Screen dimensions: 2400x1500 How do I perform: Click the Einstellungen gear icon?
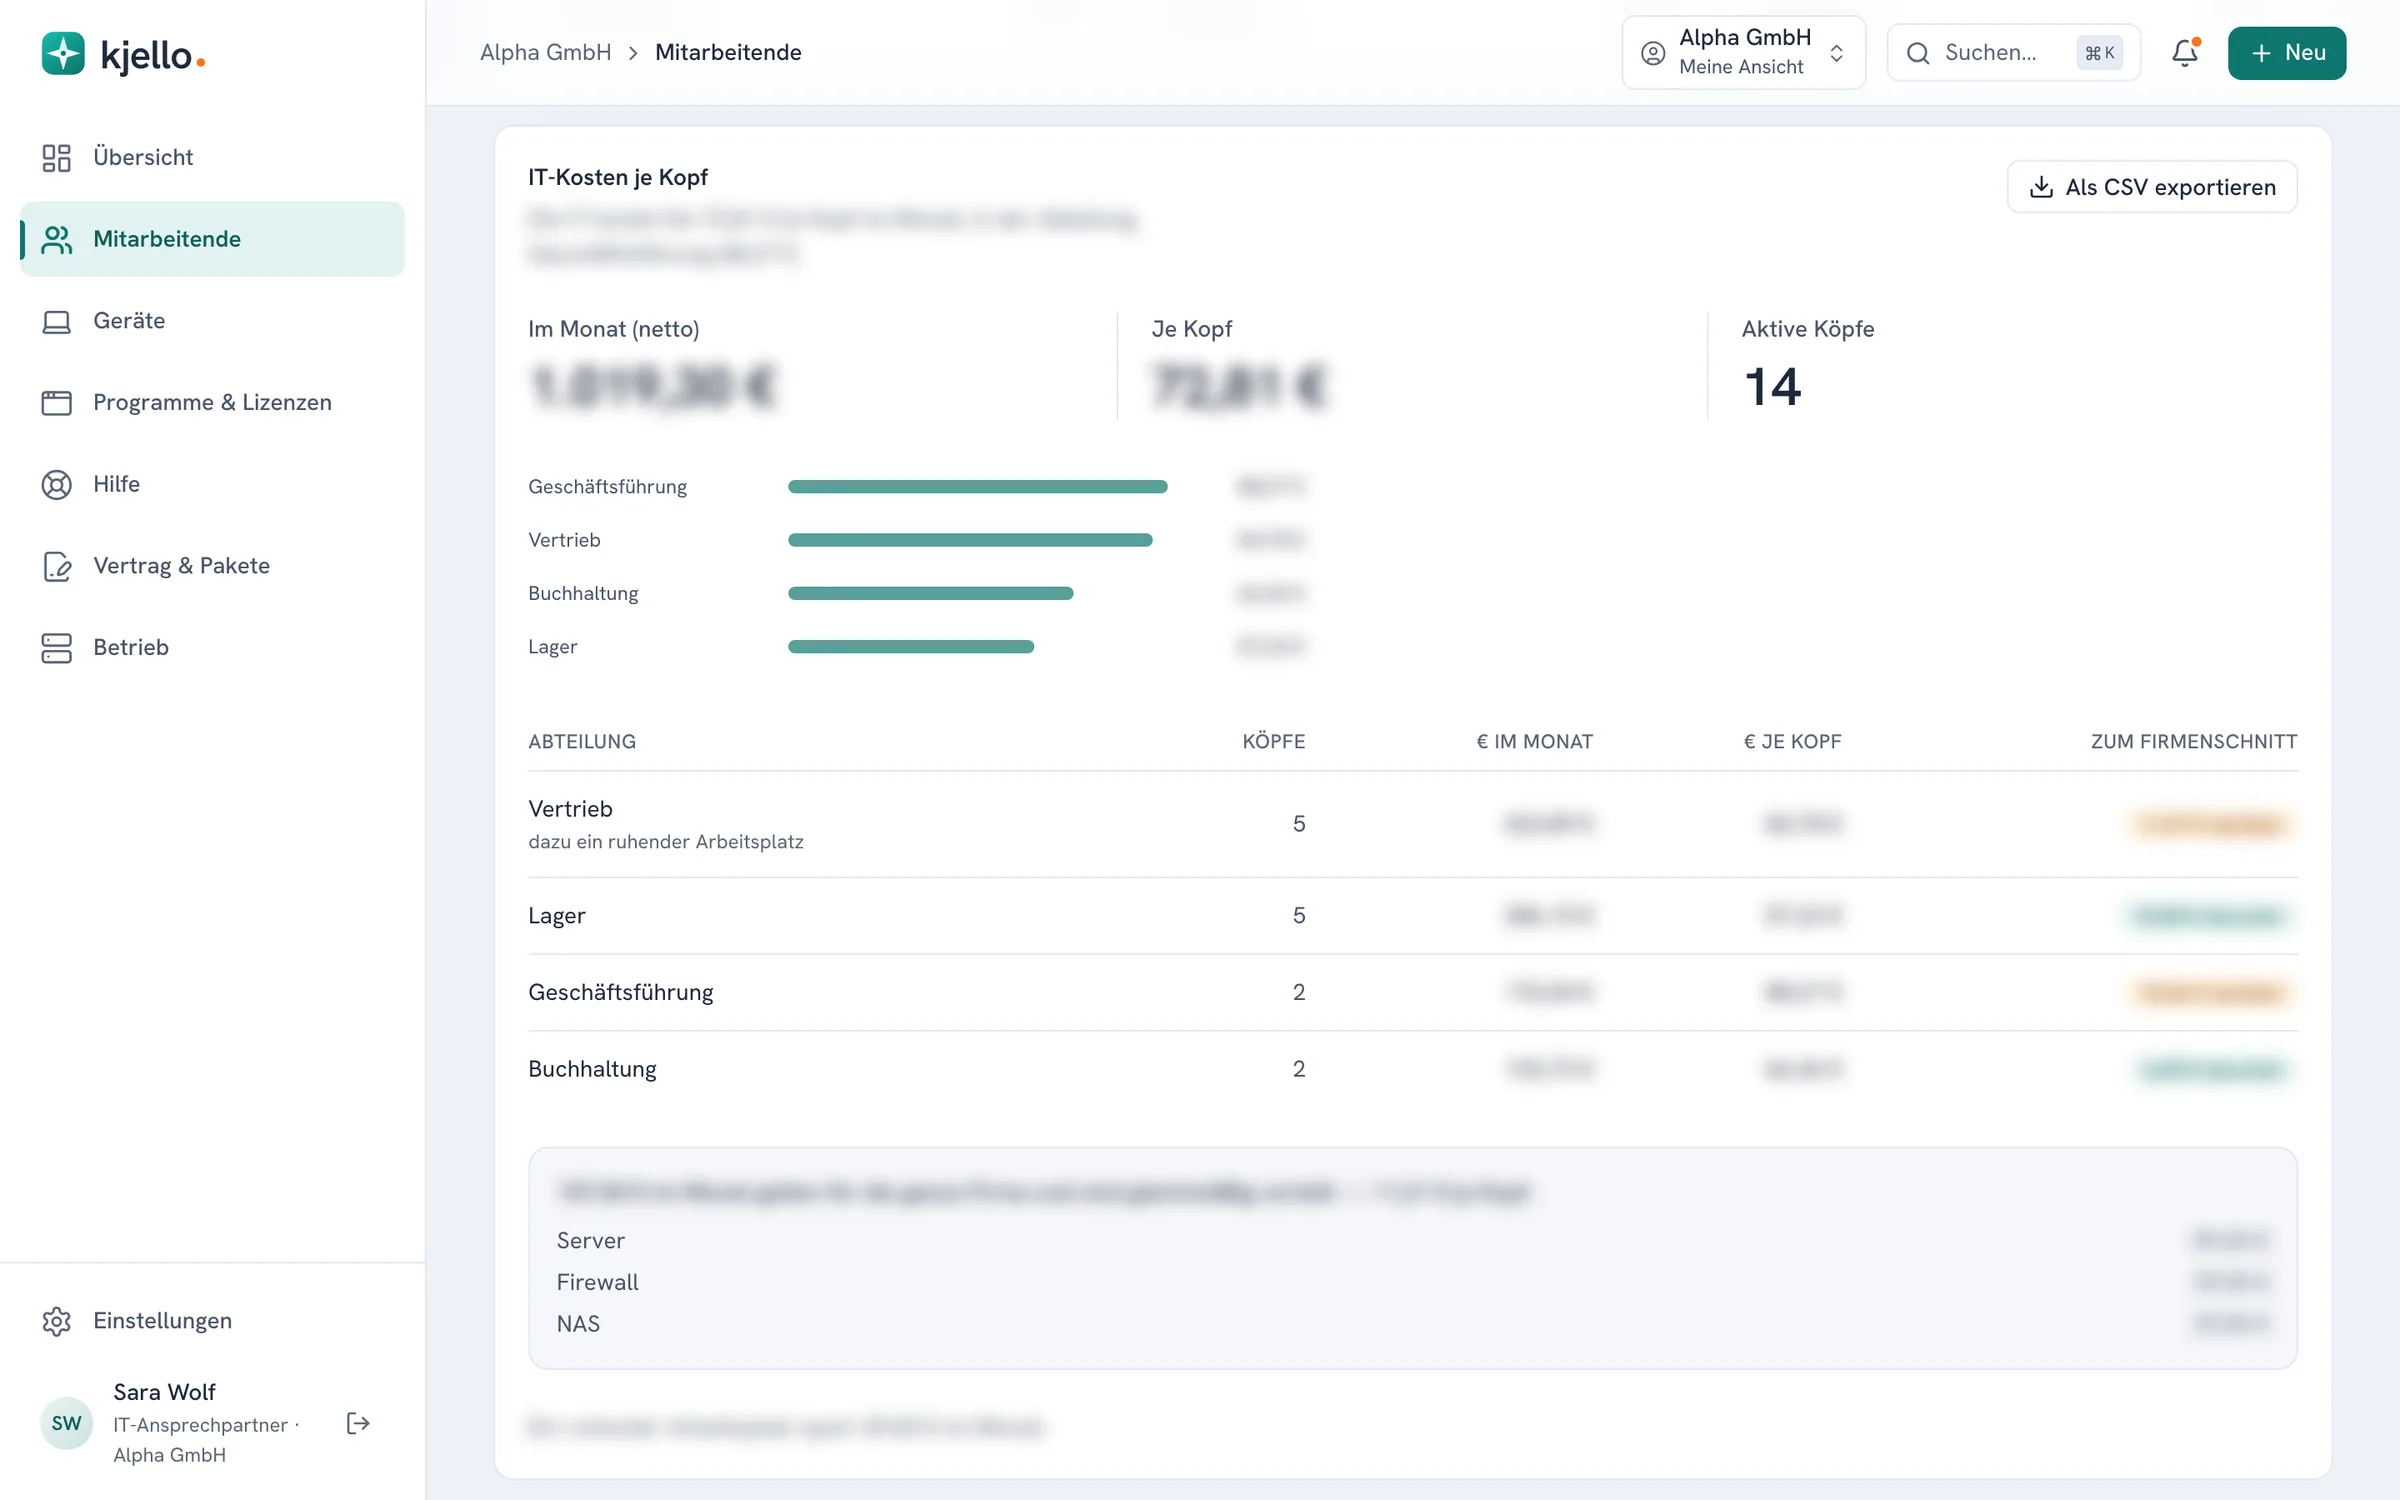tap(56, 1321)
